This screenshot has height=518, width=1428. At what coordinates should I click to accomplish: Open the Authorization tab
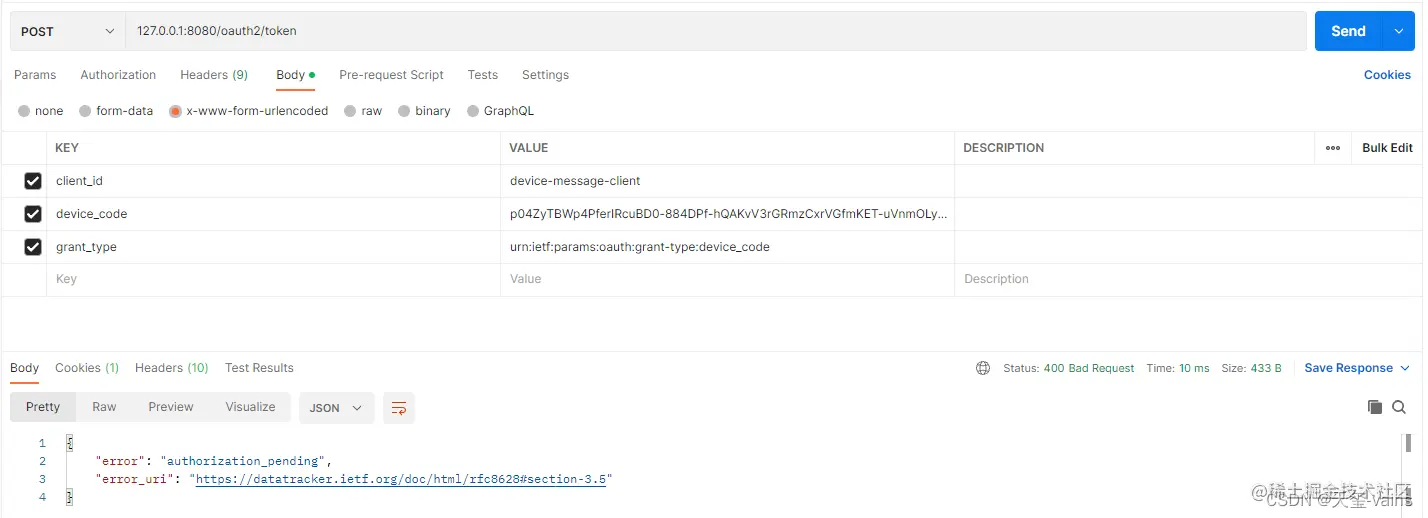(118, 75)
